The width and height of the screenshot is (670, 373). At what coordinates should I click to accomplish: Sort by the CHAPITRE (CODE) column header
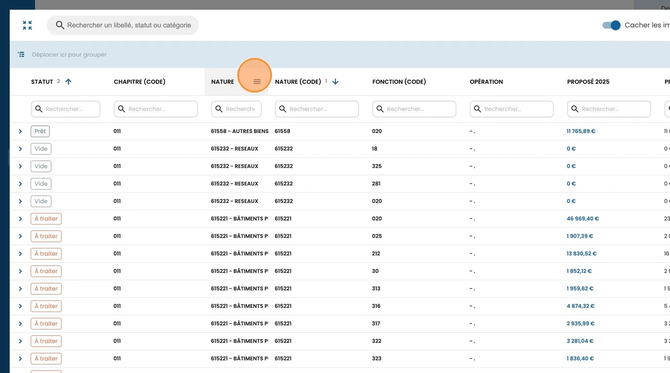(139, 82)
